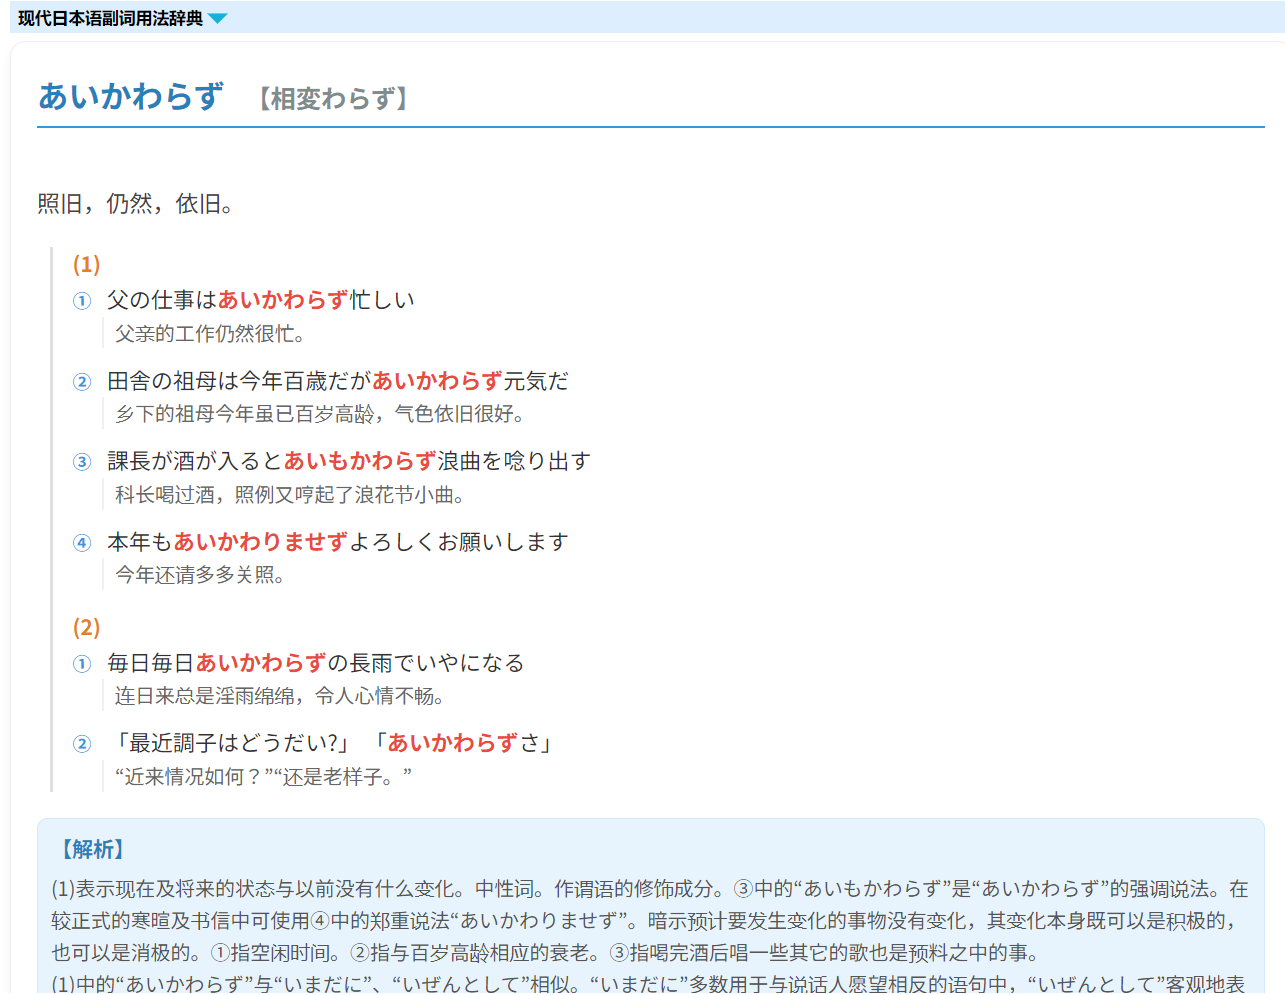Click the red highlighted あいもかわらず word
Image resolution: width=1285 pixels, height=995 pixels.
360,461
